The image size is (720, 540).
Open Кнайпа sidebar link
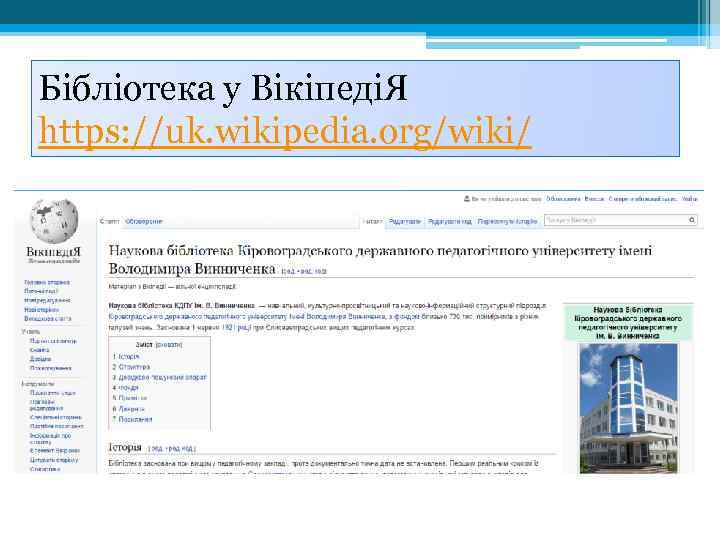(x=39, y=350)
